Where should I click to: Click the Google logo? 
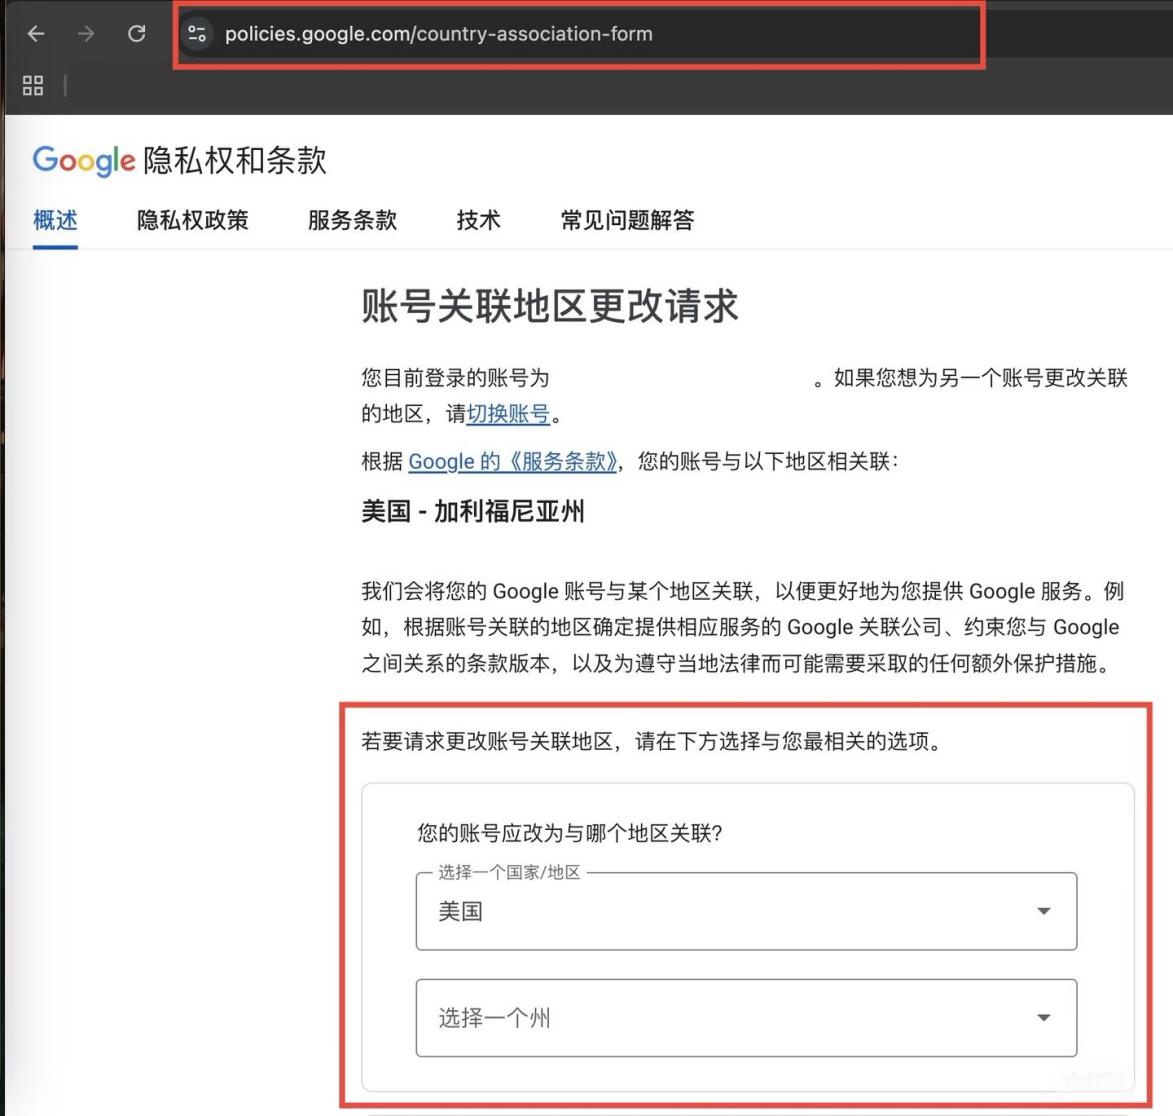pyautogui.click(x=84, y=160)
